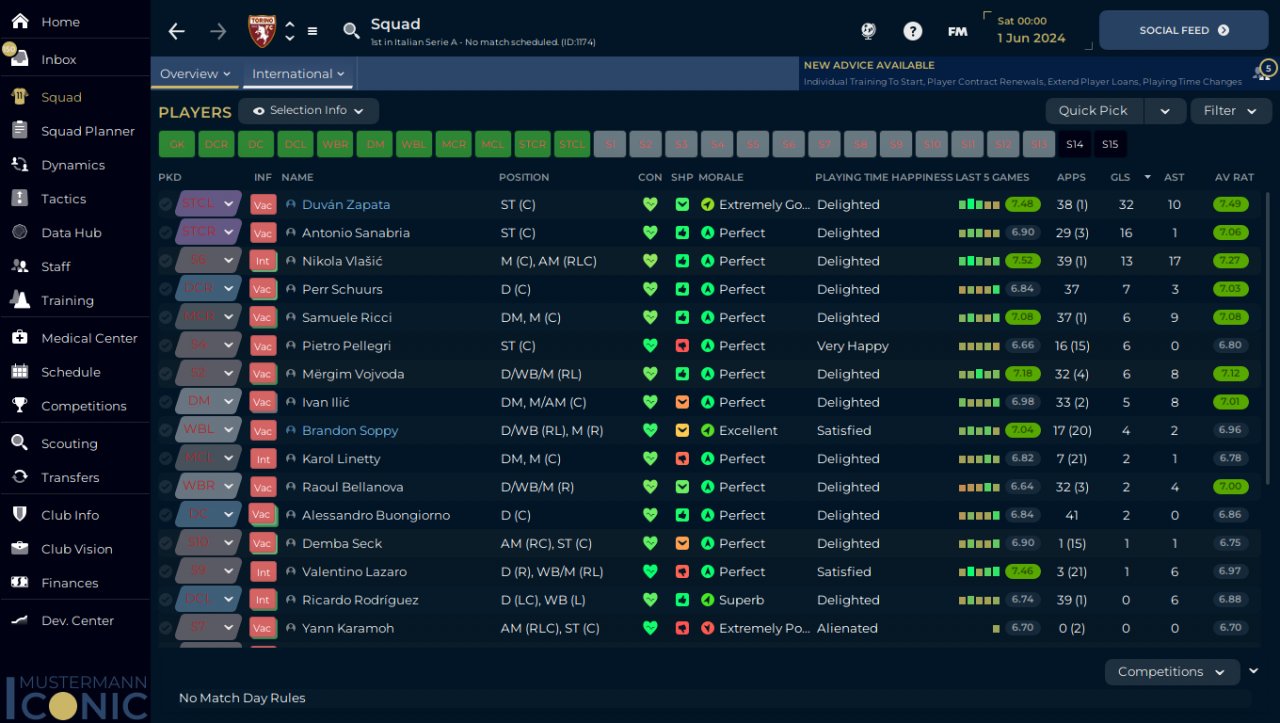1280x723 pixels.
Task: Open the Medical Center sidebar item
Action: [89, 338]
